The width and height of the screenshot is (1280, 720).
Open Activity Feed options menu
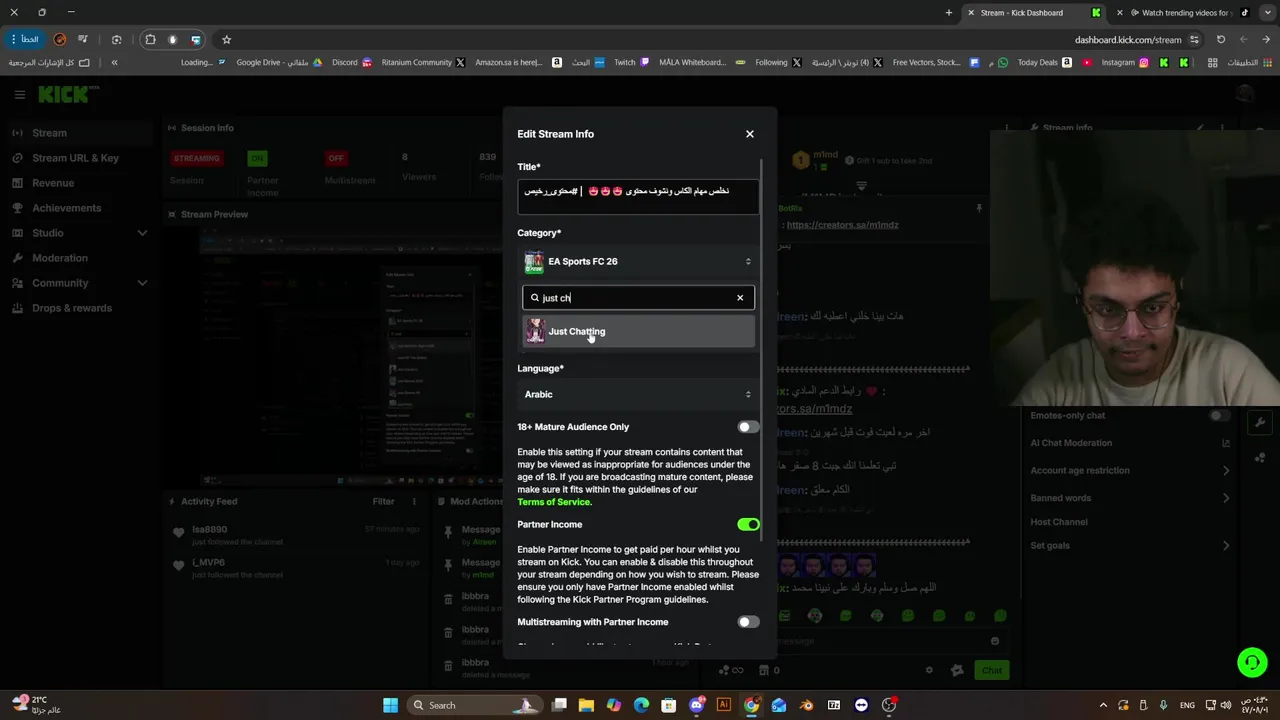click(x=414, y=502)
